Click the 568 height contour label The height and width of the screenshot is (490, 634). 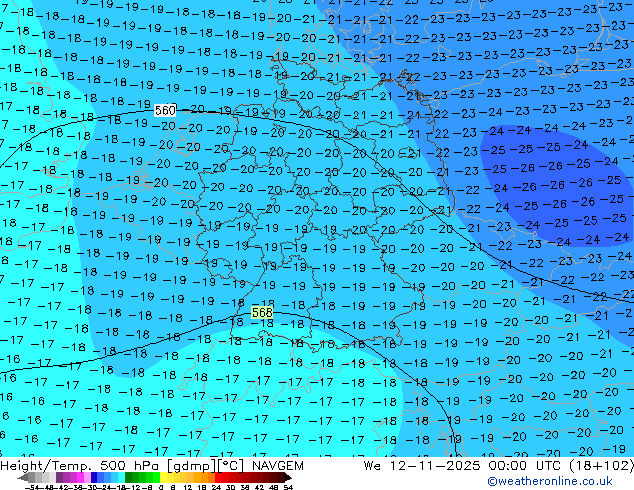point(262,313)
